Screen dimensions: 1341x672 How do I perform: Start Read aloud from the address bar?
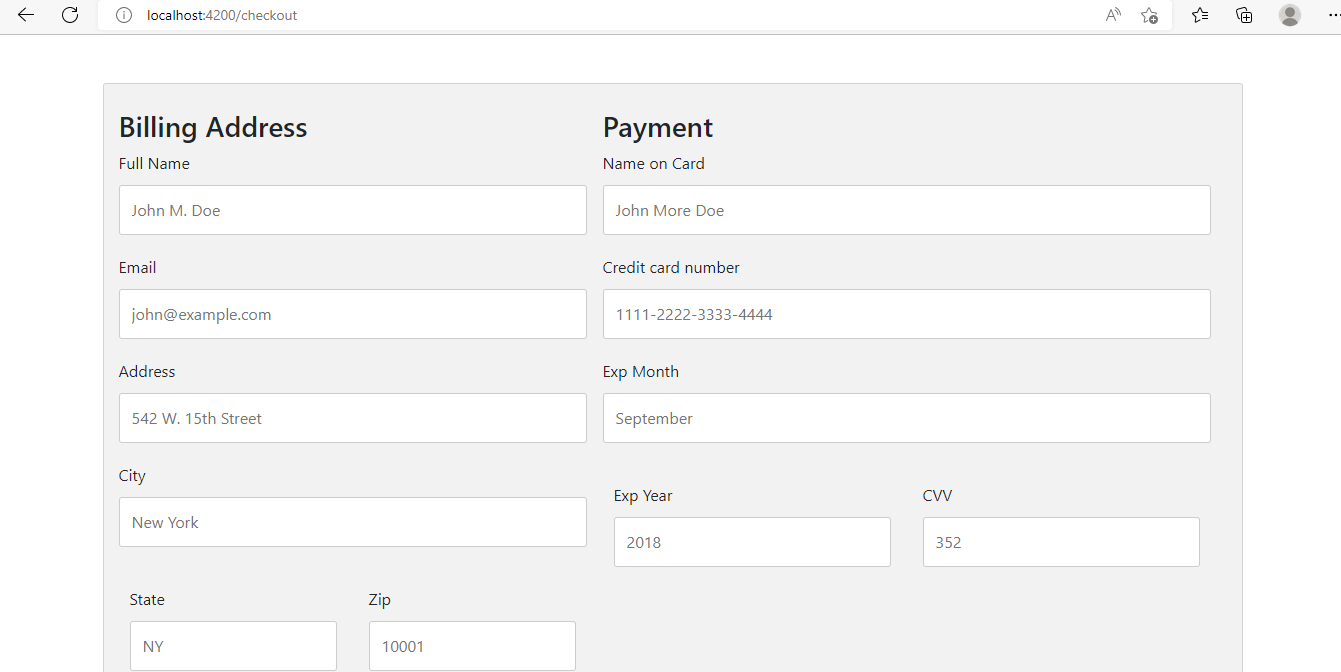[x=1113, y=15]
